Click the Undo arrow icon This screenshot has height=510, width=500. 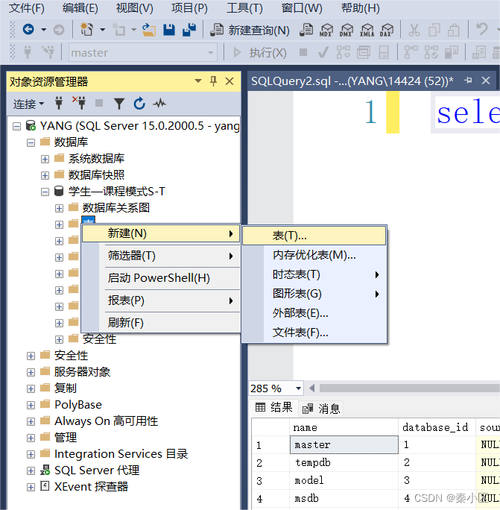(x=482, y=29)
